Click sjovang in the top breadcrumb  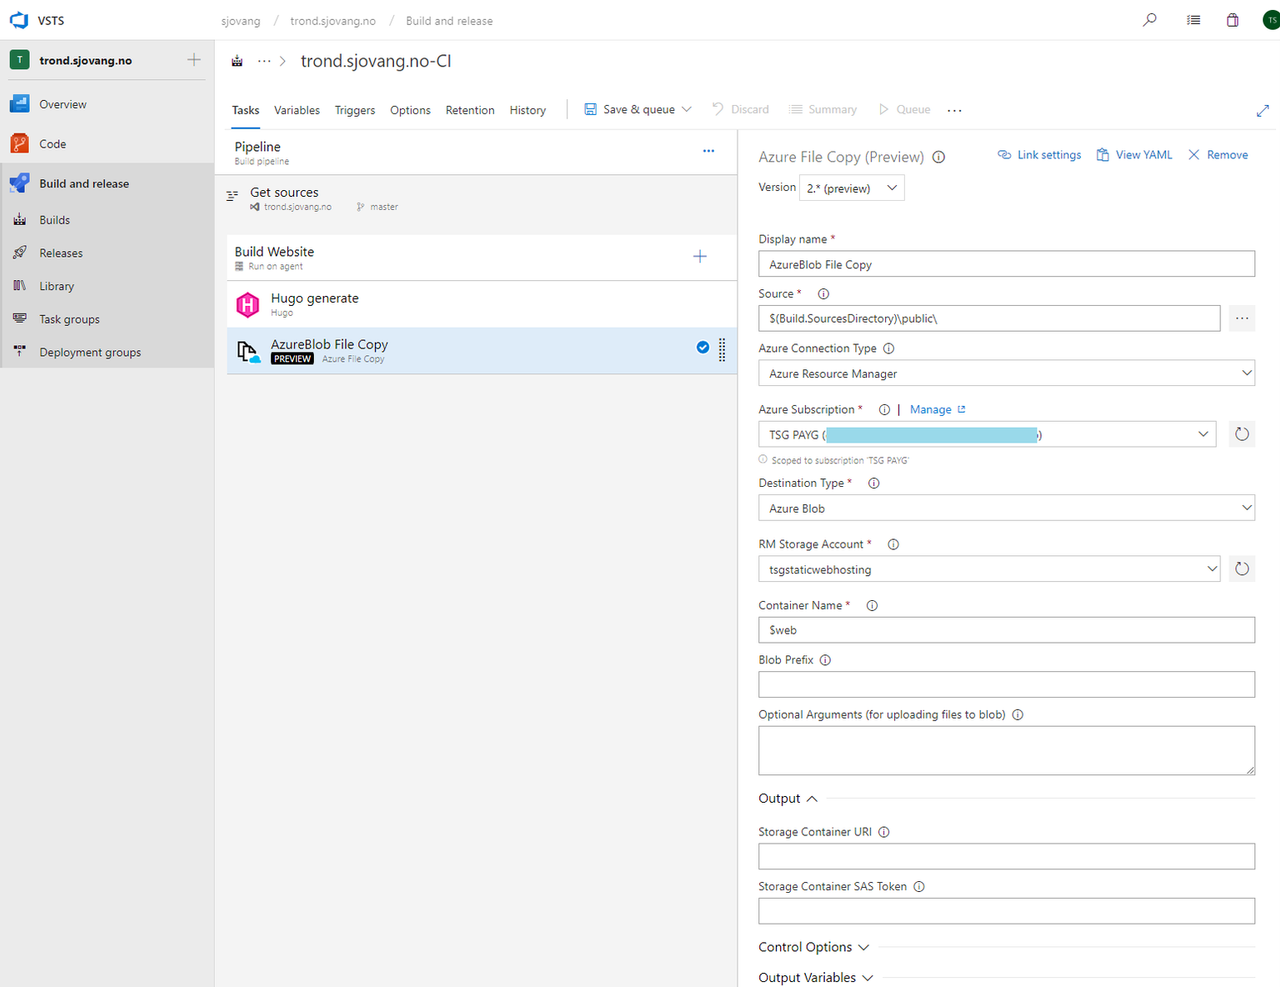coord(241,21)
